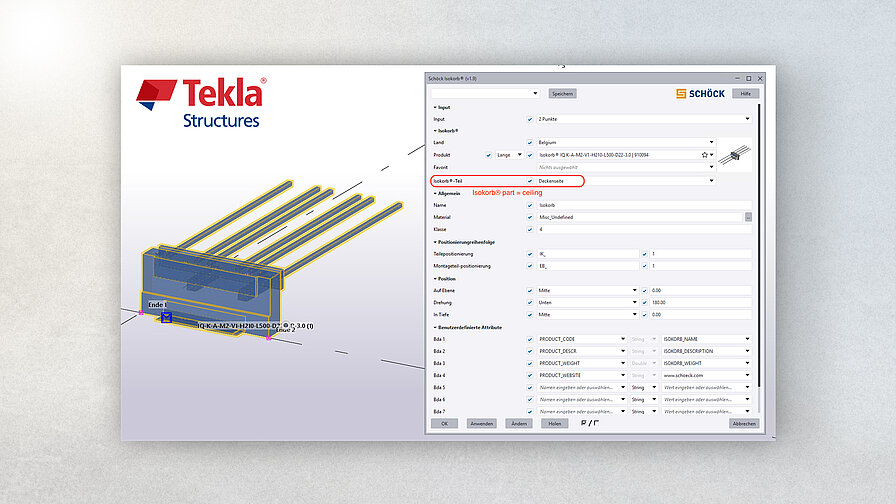Click the toggle-all checkboxes icon beside Holen
The image size is (896, 504).
590,423
